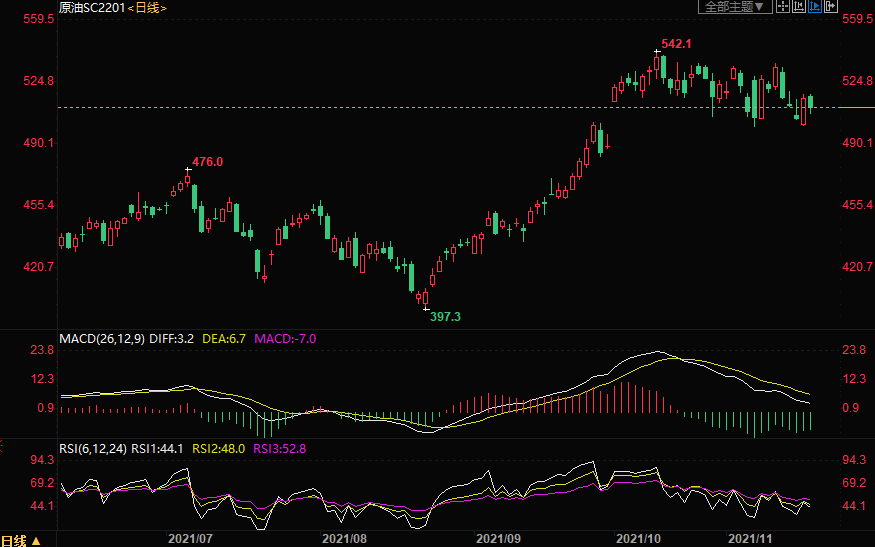Select the <日线> period label beside title
This screenshot has height=547, width=875.
[147, 8]
